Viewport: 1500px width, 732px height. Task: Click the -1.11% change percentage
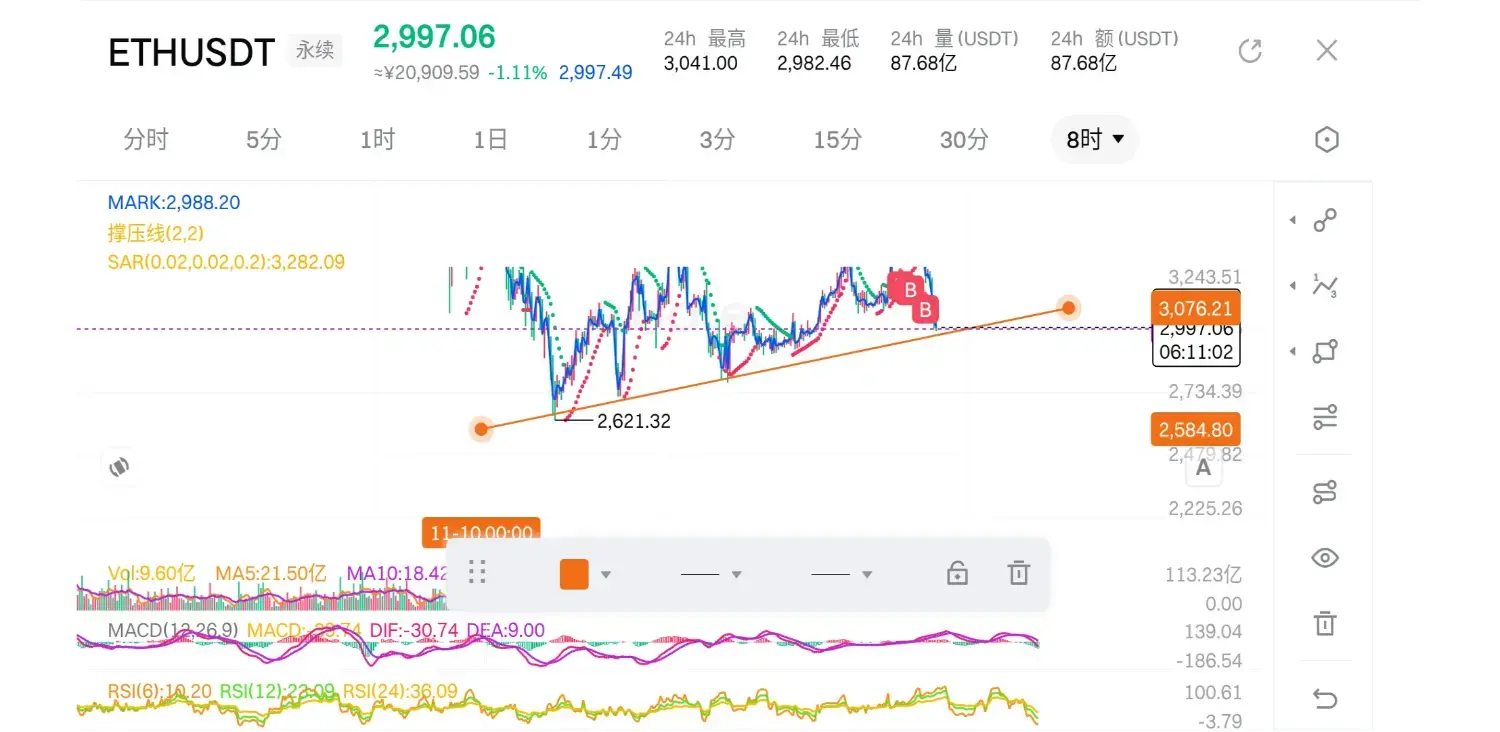[517, 72]
